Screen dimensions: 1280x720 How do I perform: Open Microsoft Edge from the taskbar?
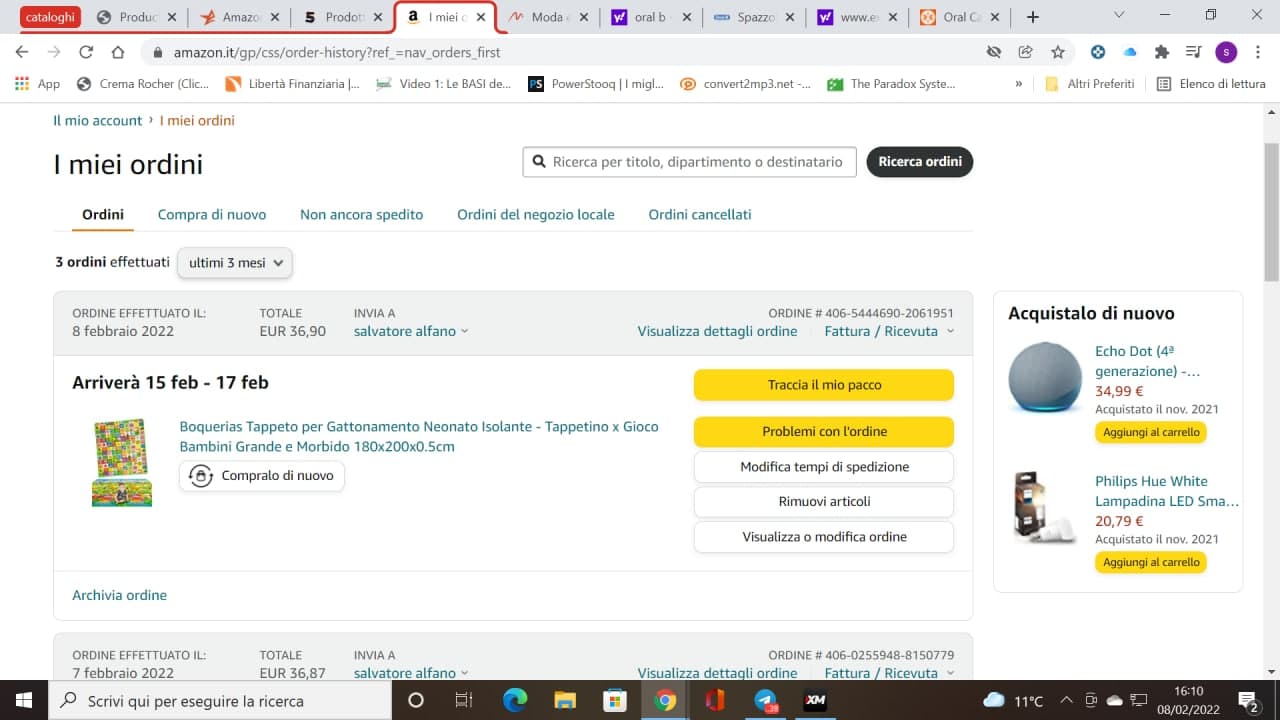click(515, 700)
